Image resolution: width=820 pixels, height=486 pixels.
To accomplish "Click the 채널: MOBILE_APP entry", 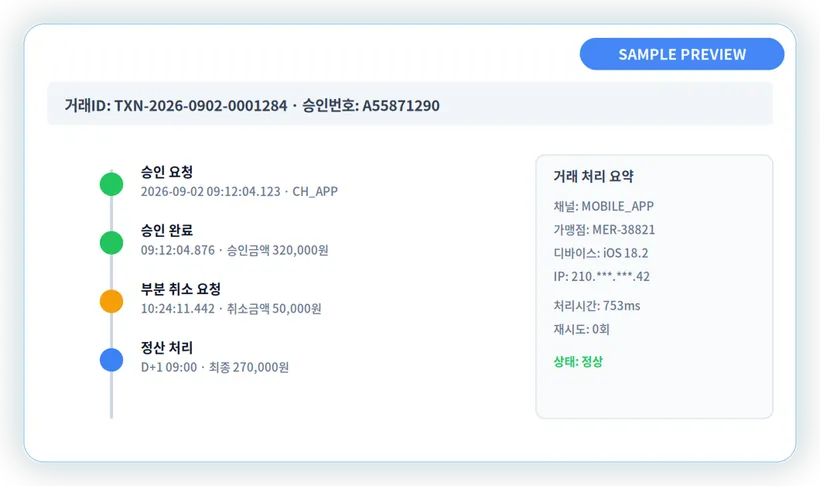I will [x=603, y=206].
